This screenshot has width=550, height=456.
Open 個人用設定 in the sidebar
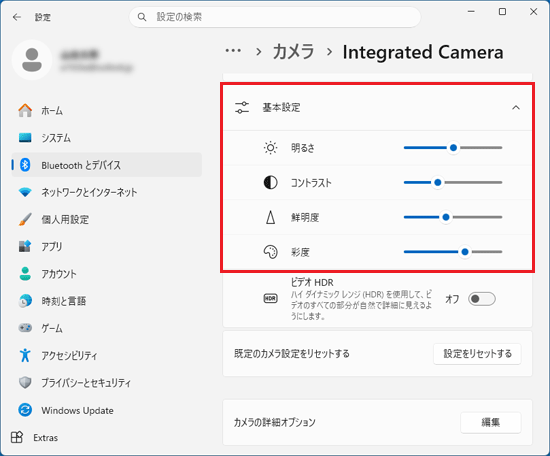(107, 219)
